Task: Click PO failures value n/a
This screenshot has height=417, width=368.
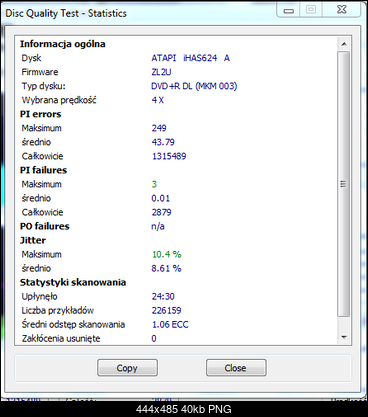Action: (158, 226)
